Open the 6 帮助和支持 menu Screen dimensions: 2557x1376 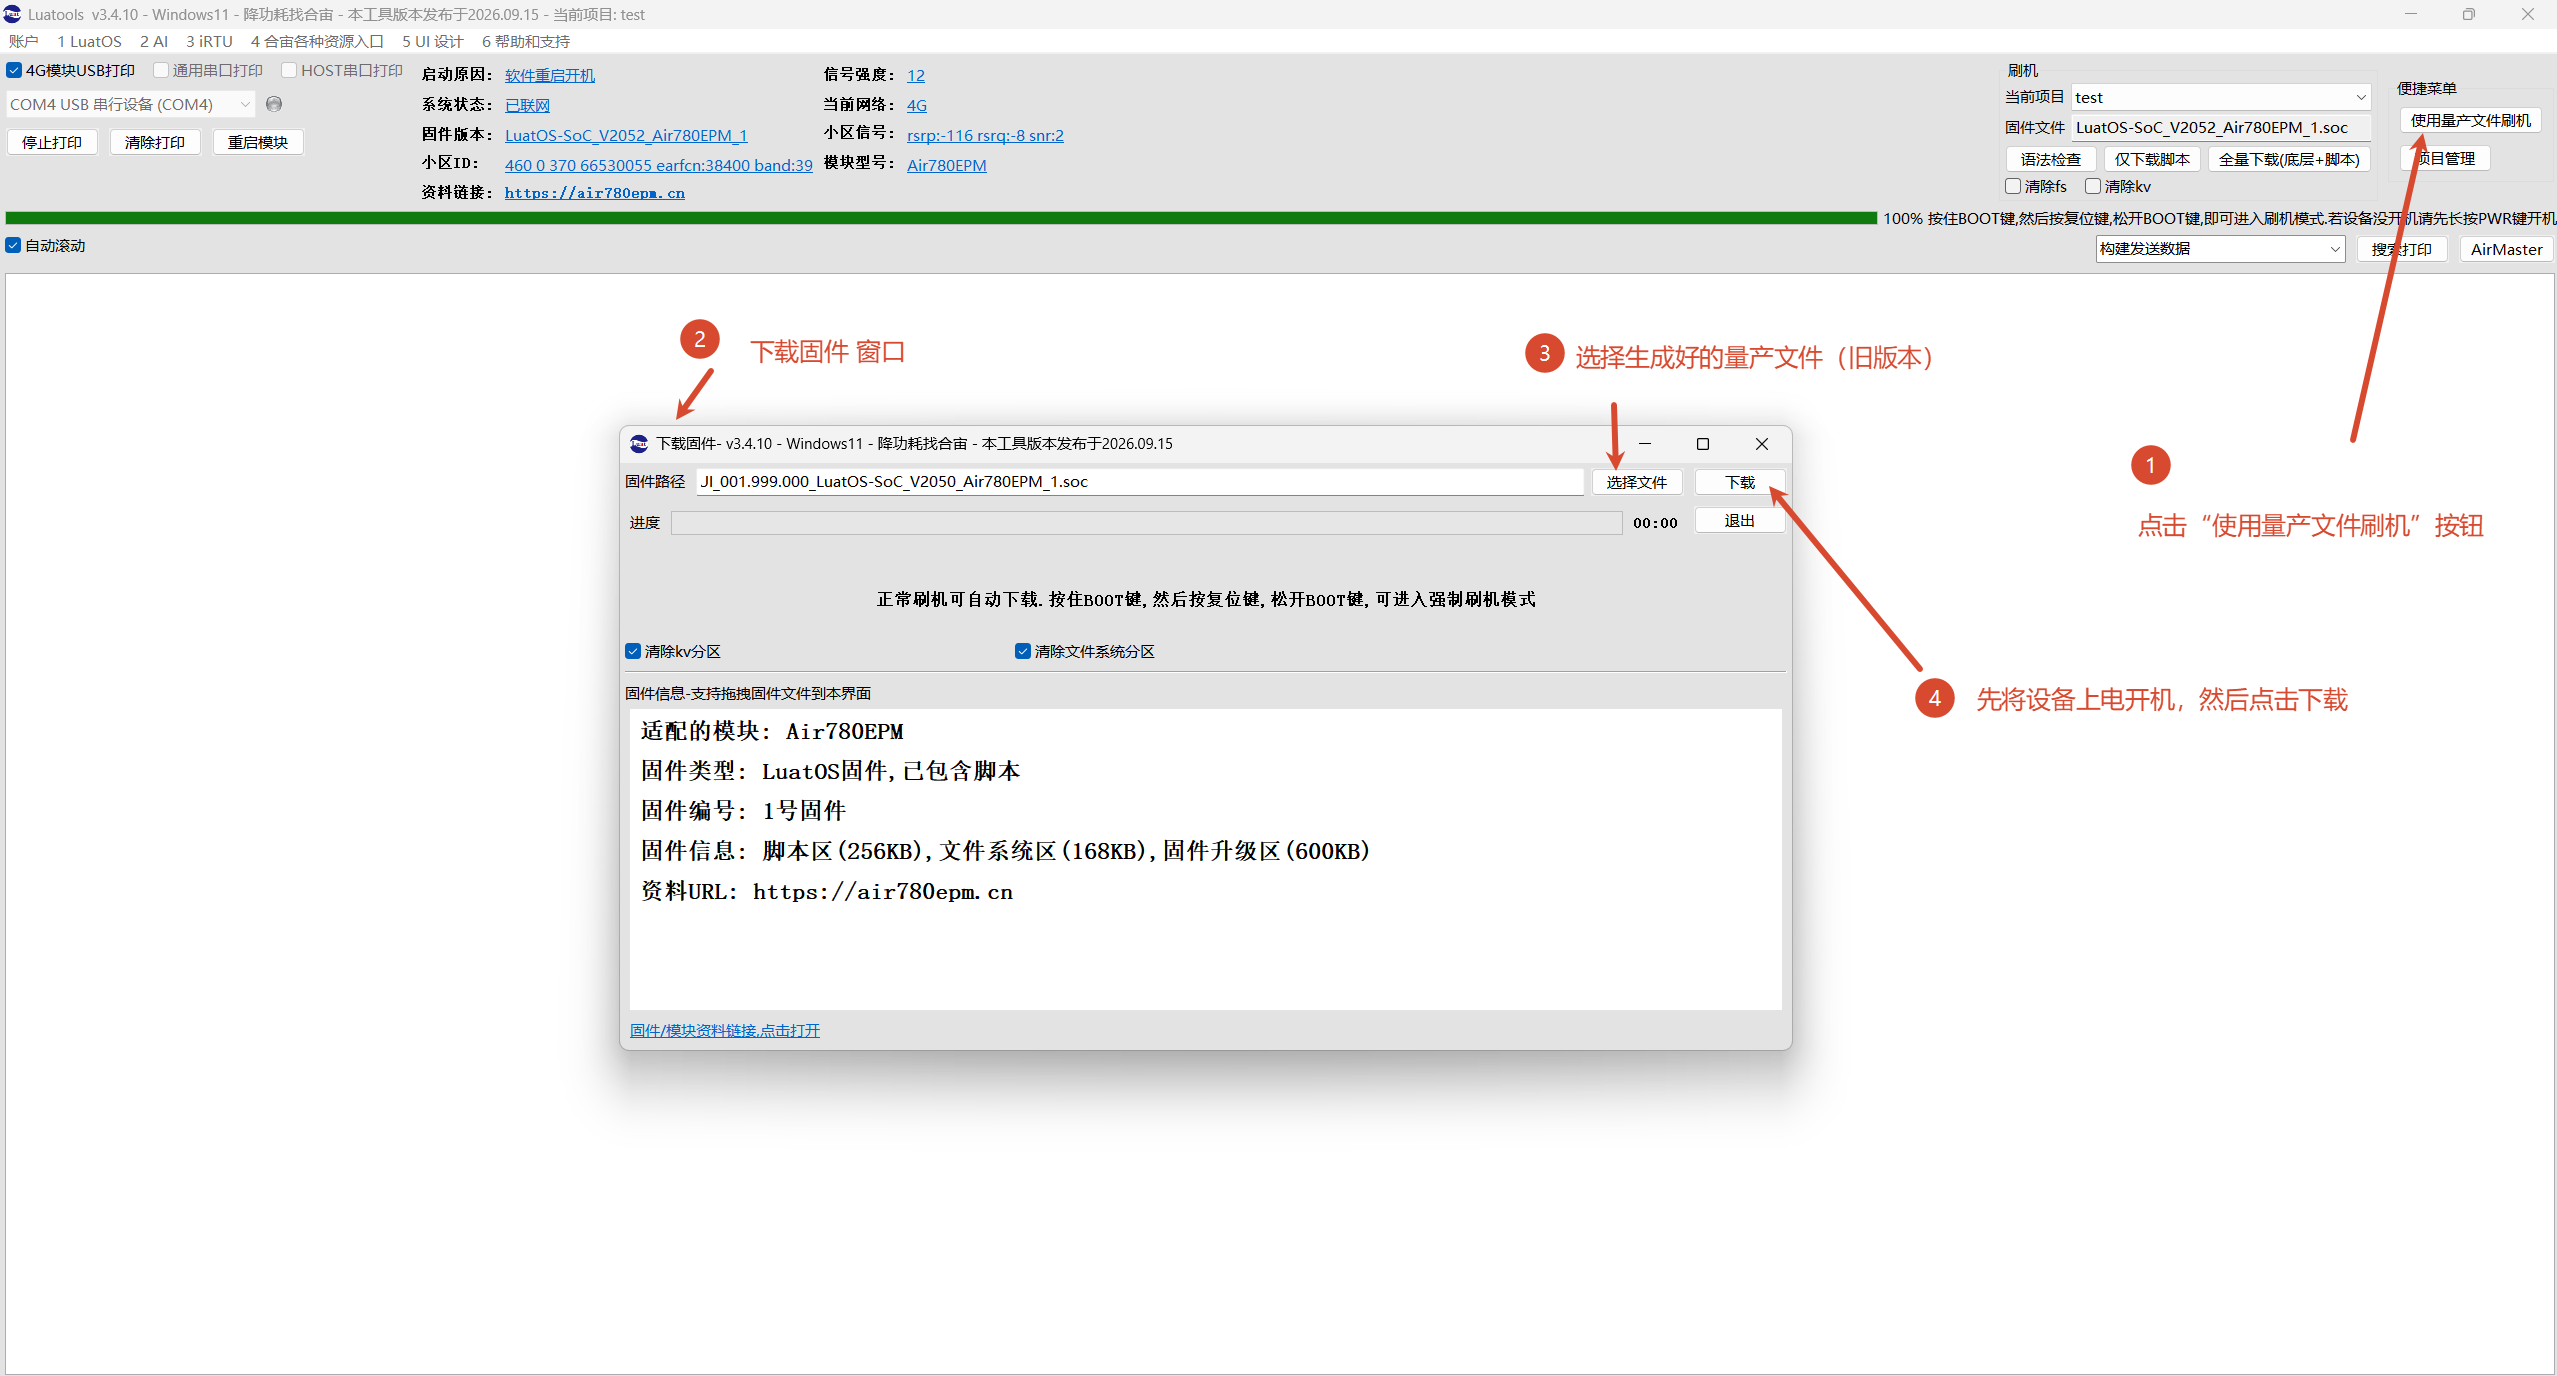(x=526, y=41)
